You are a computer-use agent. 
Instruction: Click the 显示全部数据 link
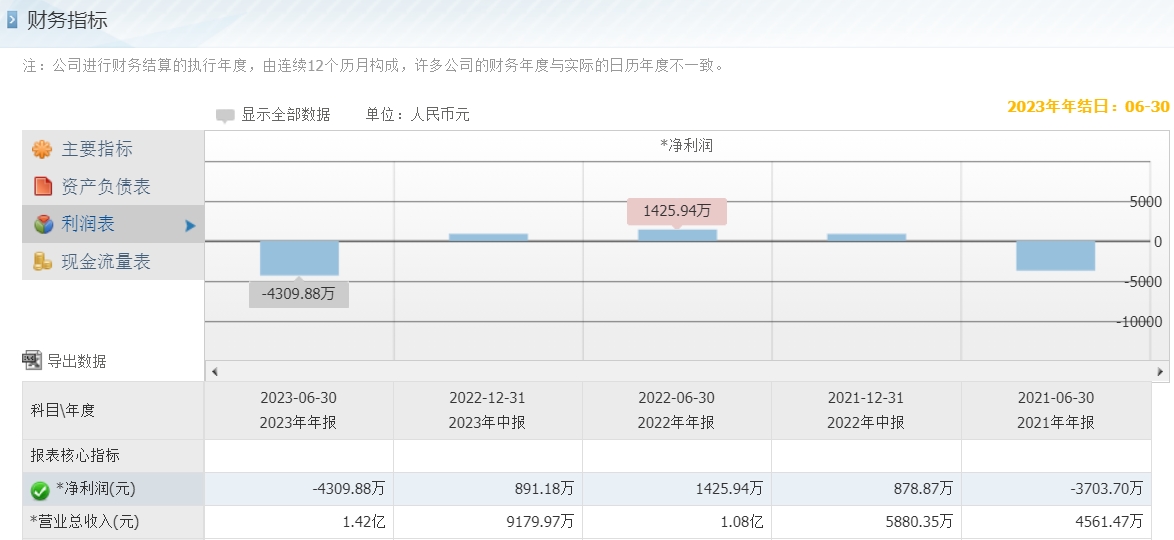[x=285, y=115]
